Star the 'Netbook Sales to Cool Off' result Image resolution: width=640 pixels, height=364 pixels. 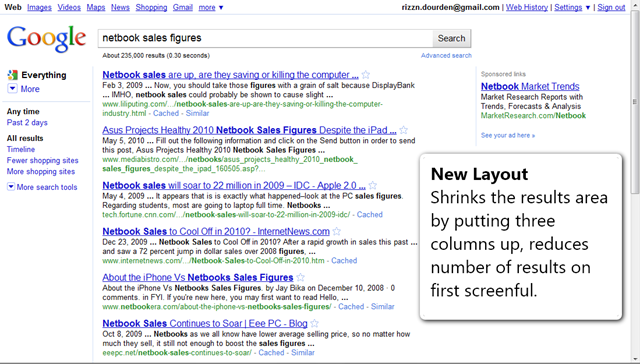tap(337, 231)
